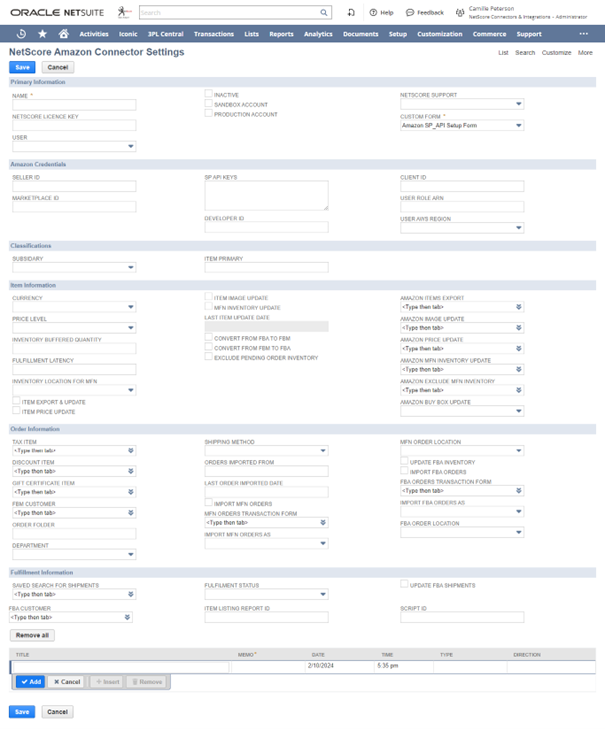Screen dimensions: 605x730
Task: Click the SP API Keys text area
Action: [x=266, y=196]
